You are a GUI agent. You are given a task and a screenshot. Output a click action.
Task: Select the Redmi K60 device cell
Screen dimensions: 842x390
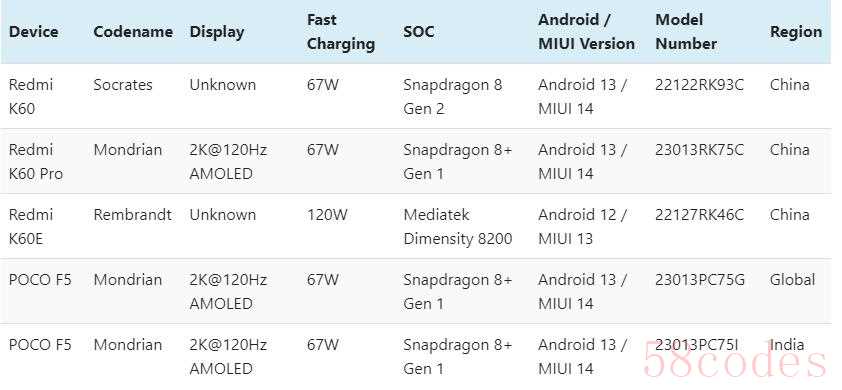point(31,97)
